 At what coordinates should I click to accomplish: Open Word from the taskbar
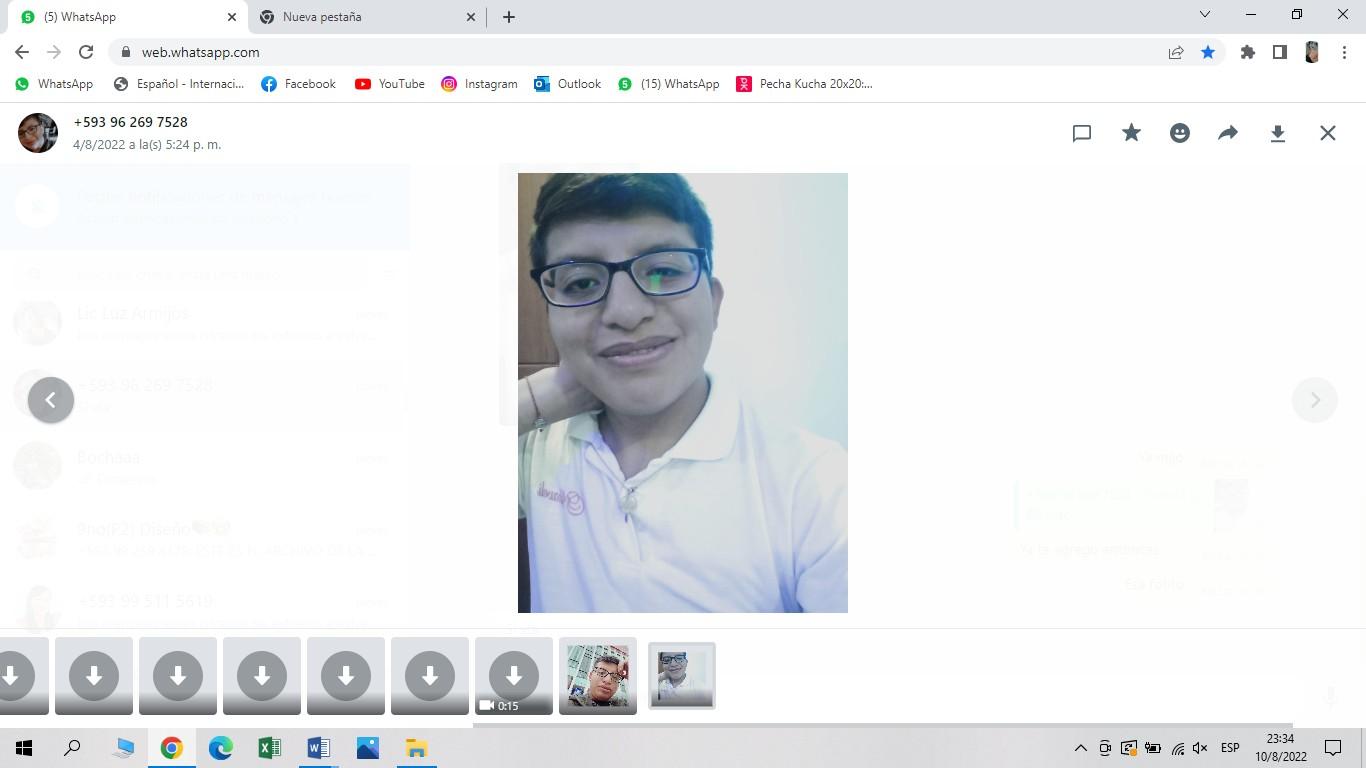tap(318, 748)
